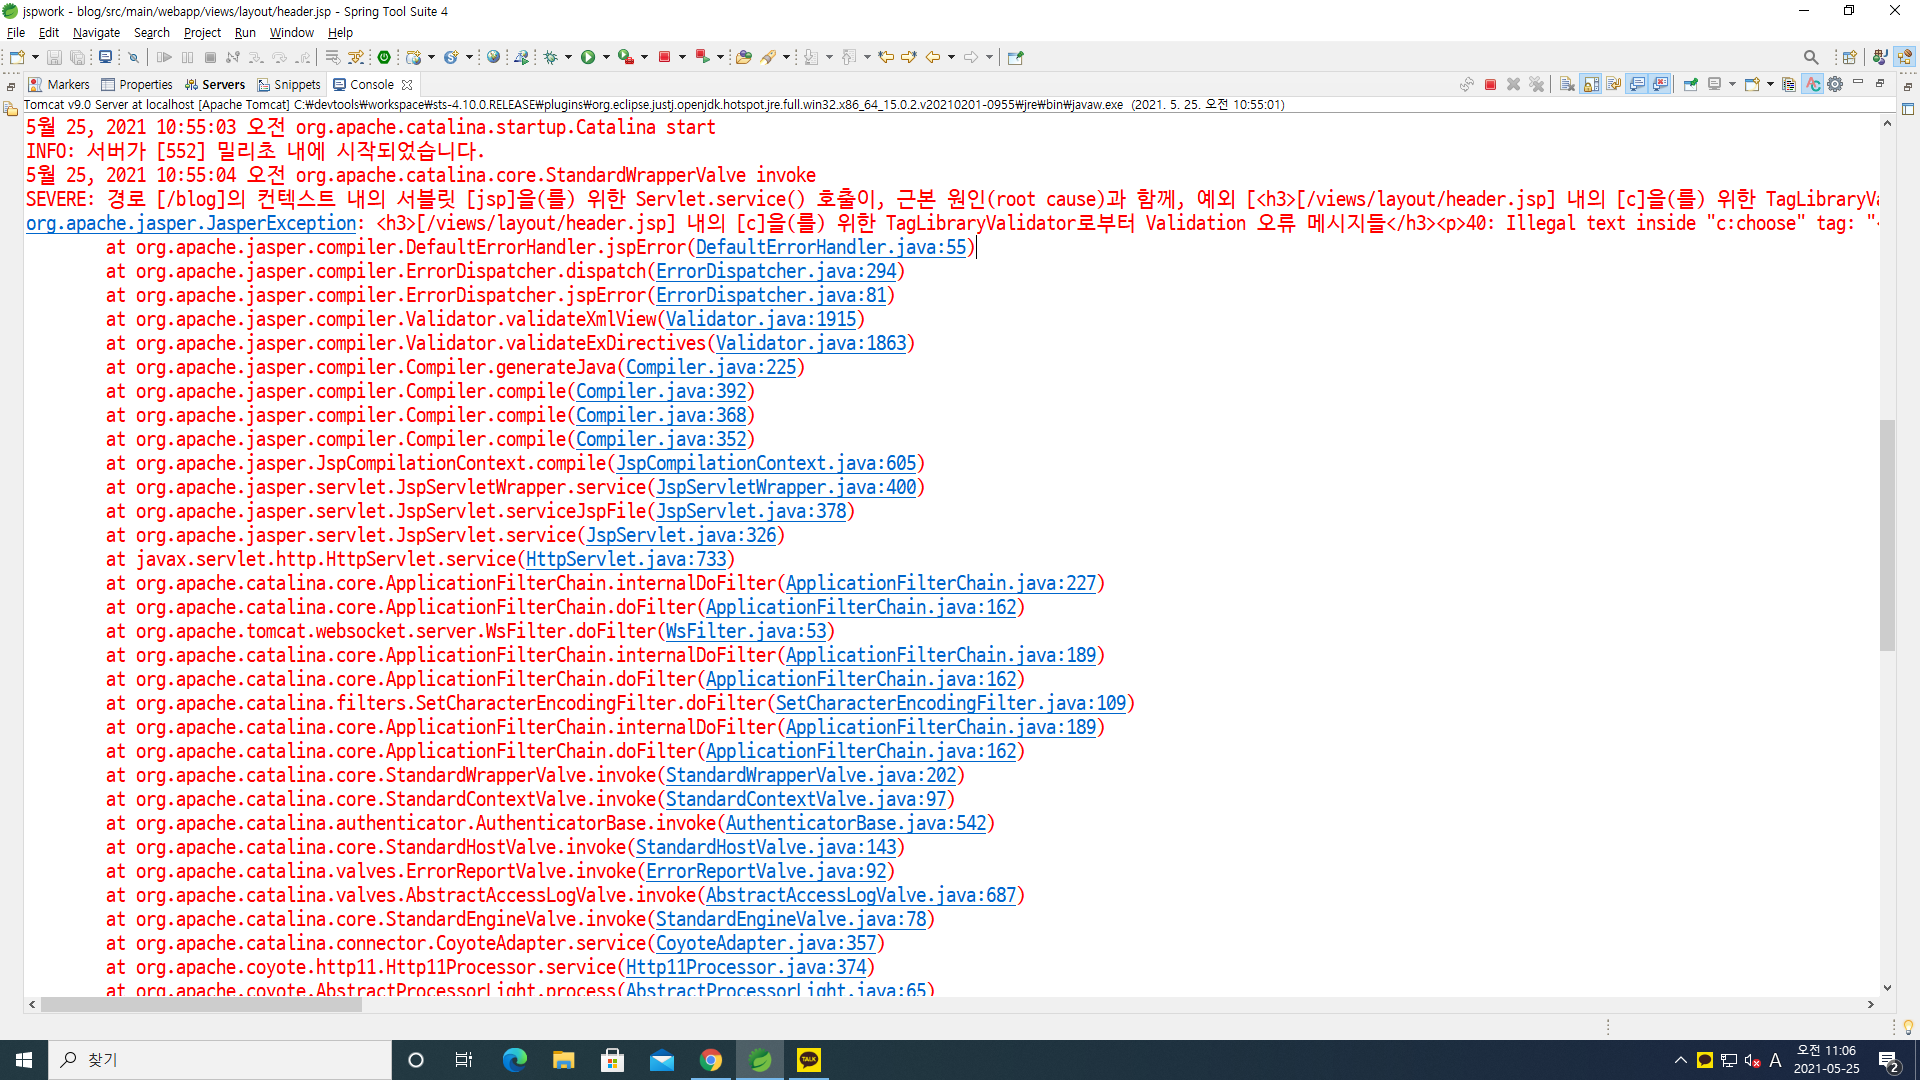Click the Clear Console icon
This screenshot has height=1080, width=1920.
coord(1567,84)
